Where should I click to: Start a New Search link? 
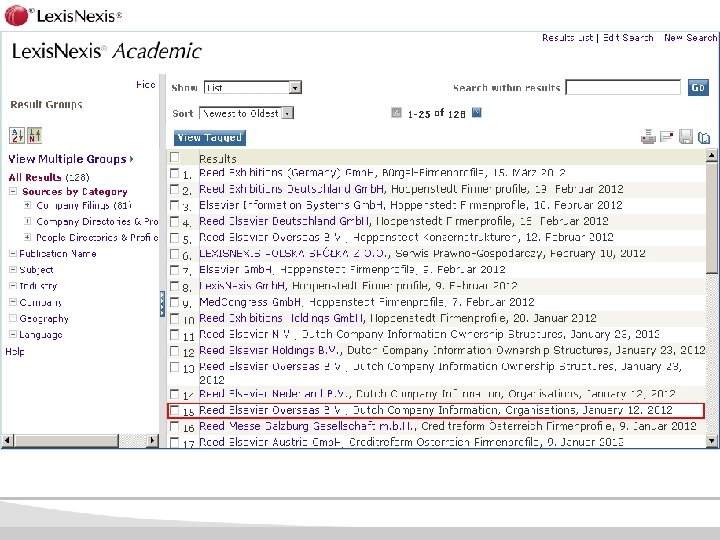691,38
